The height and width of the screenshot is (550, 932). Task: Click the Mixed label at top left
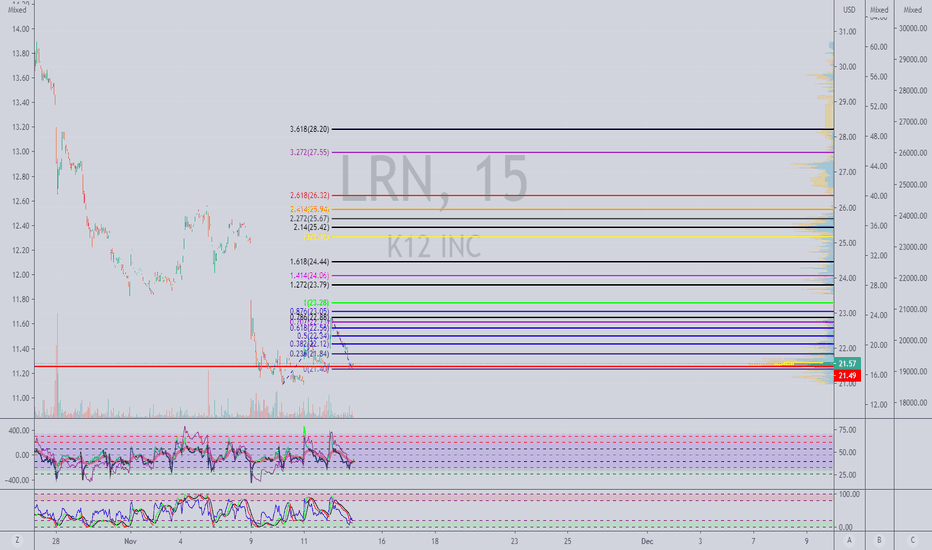(17, 10)
